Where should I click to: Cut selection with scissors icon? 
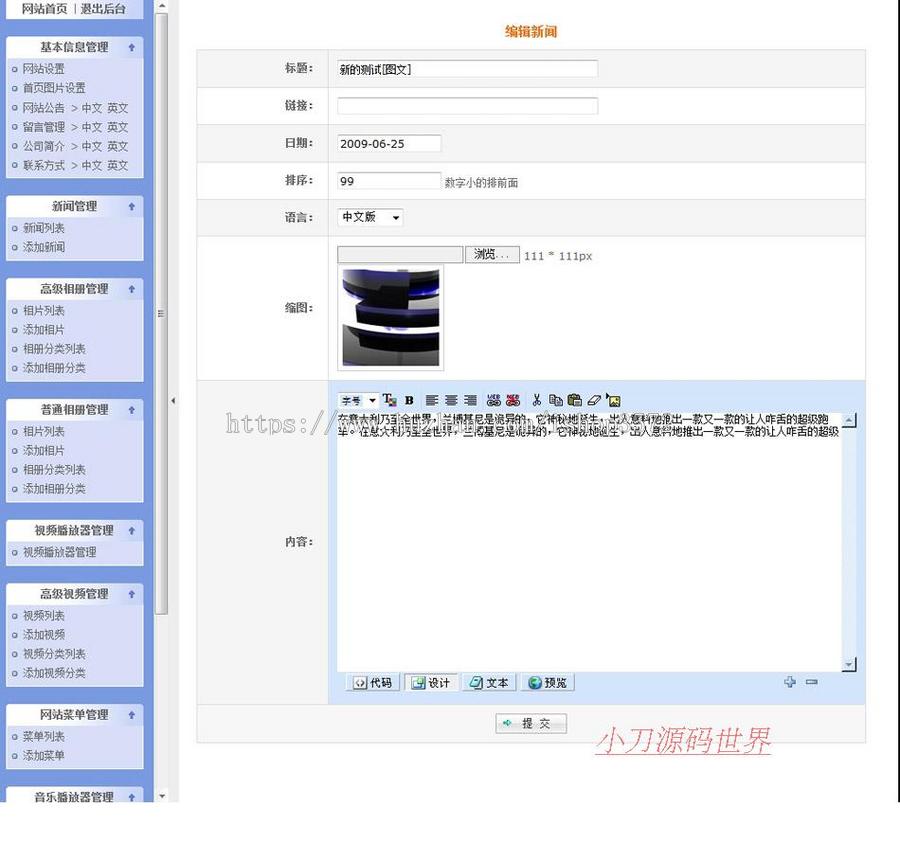[x=537, y=400]
